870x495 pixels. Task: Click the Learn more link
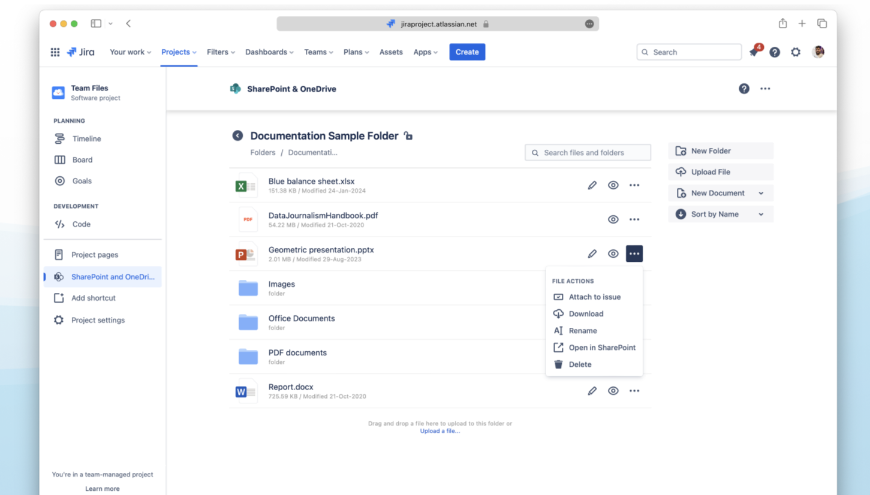coord(102,489)
